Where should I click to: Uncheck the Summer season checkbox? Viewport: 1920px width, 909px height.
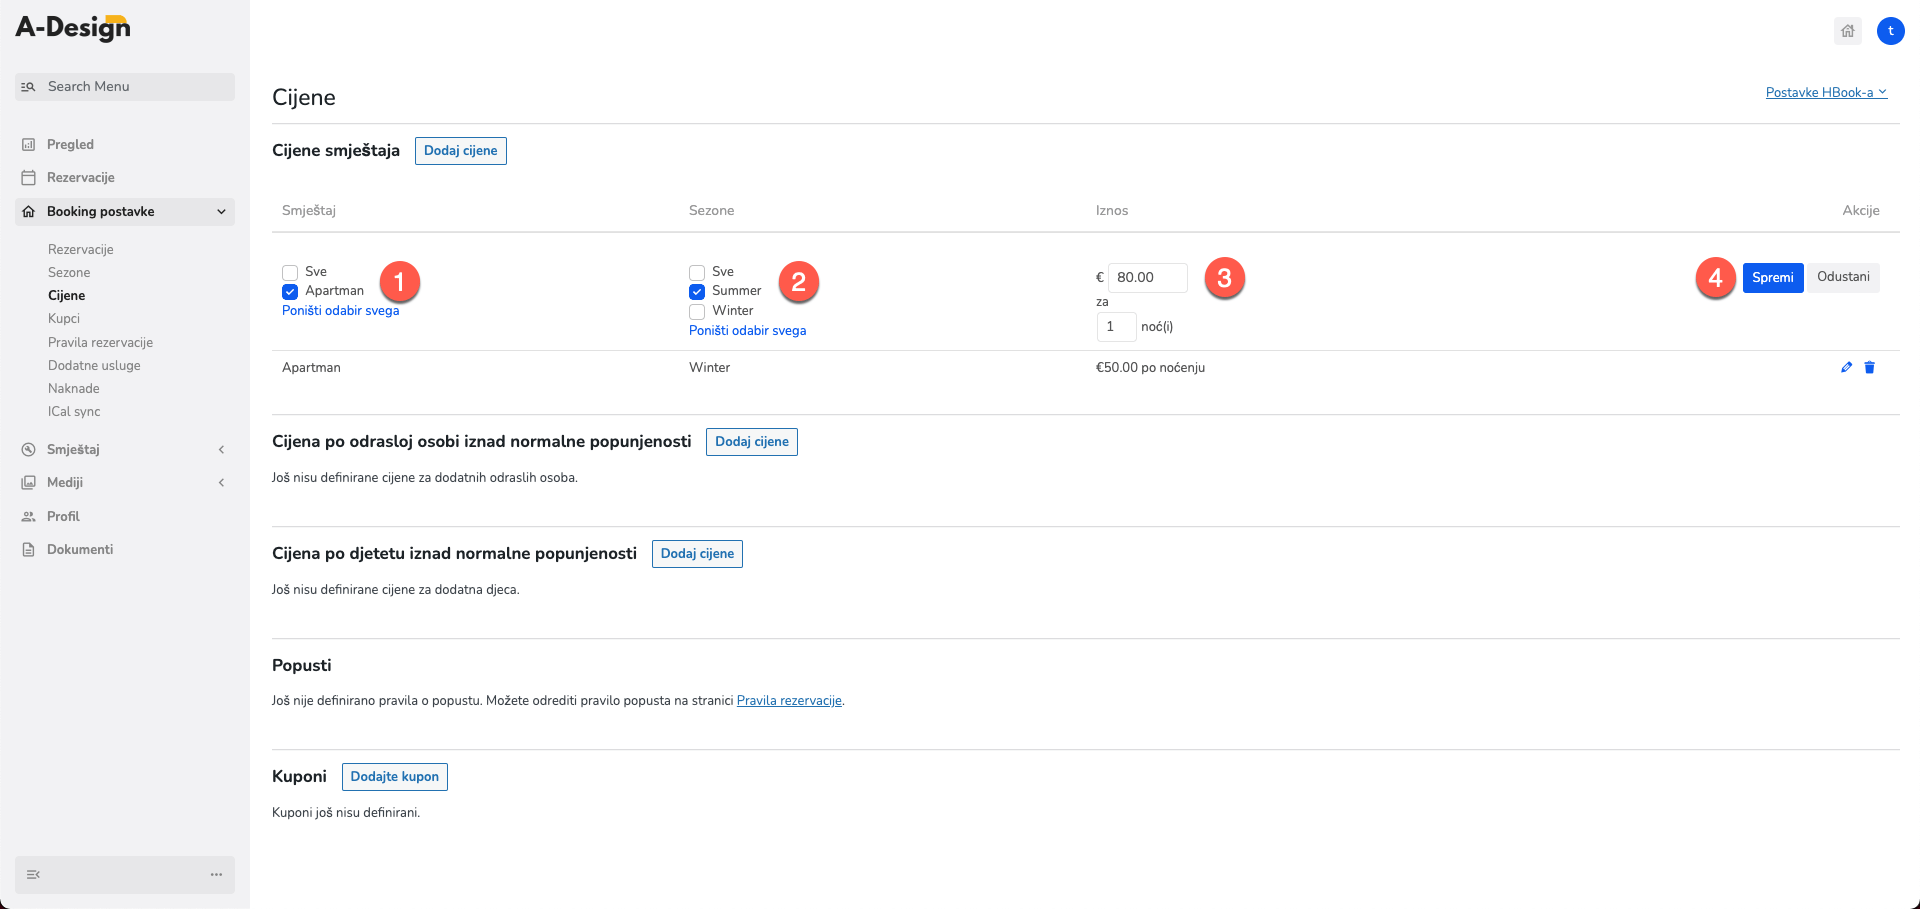click(697, 291)
